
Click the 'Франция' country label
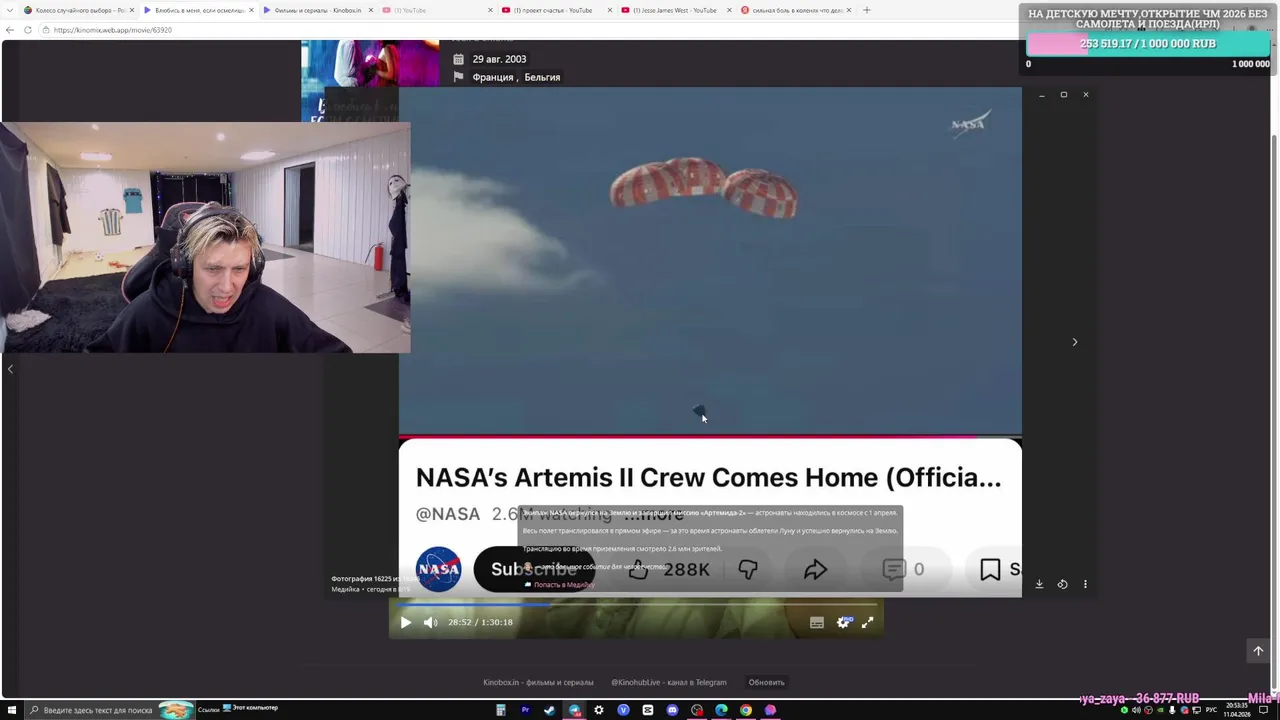(x=492, y=77)
